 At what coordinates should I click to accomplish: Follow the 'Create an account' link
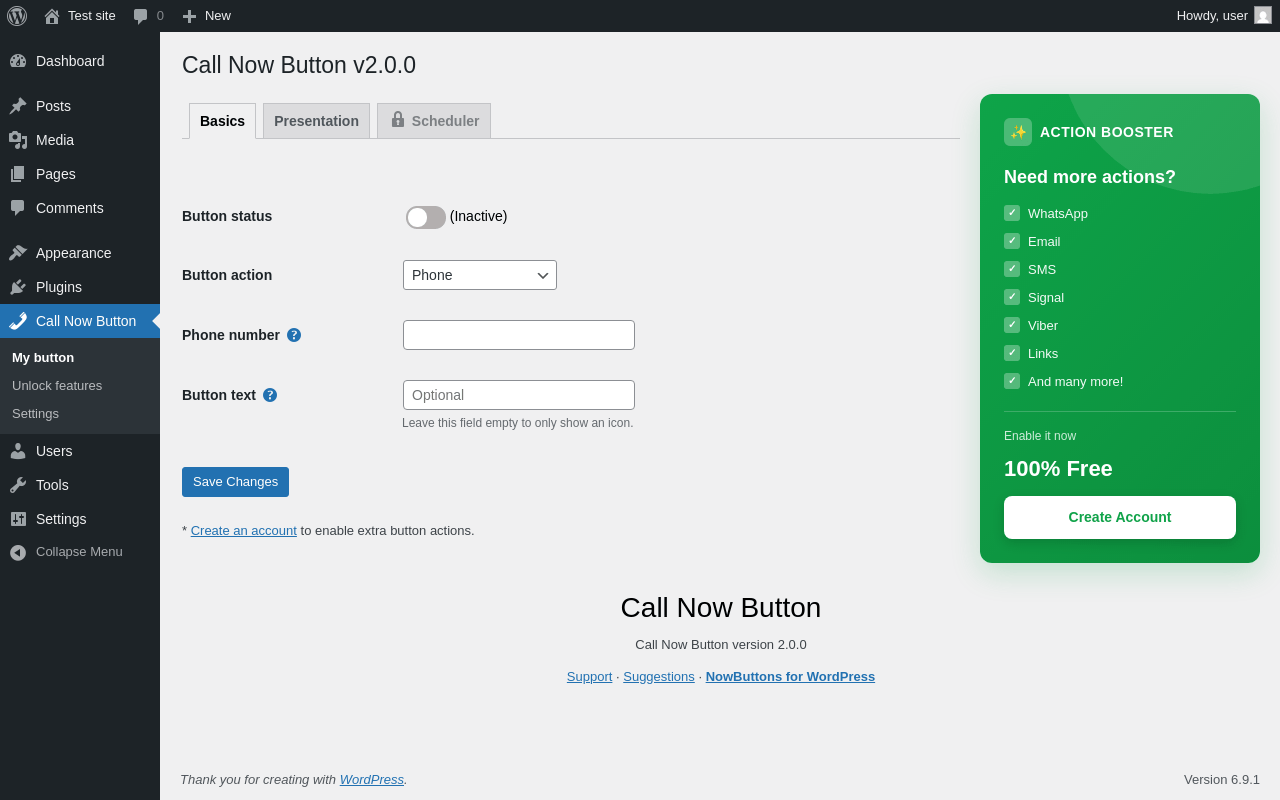244,531
